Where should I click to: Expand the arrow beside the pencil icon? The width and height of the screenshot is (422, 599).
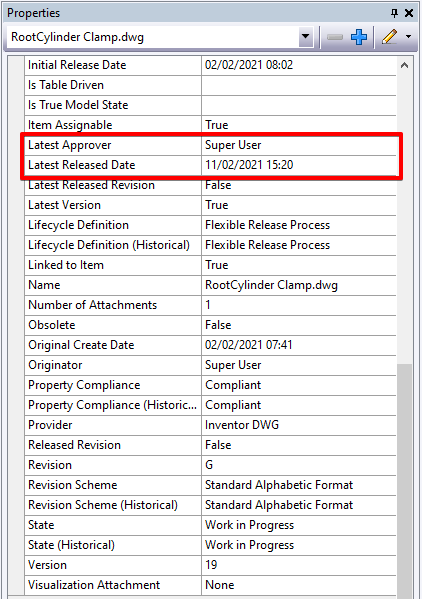(x=408, y=37)
